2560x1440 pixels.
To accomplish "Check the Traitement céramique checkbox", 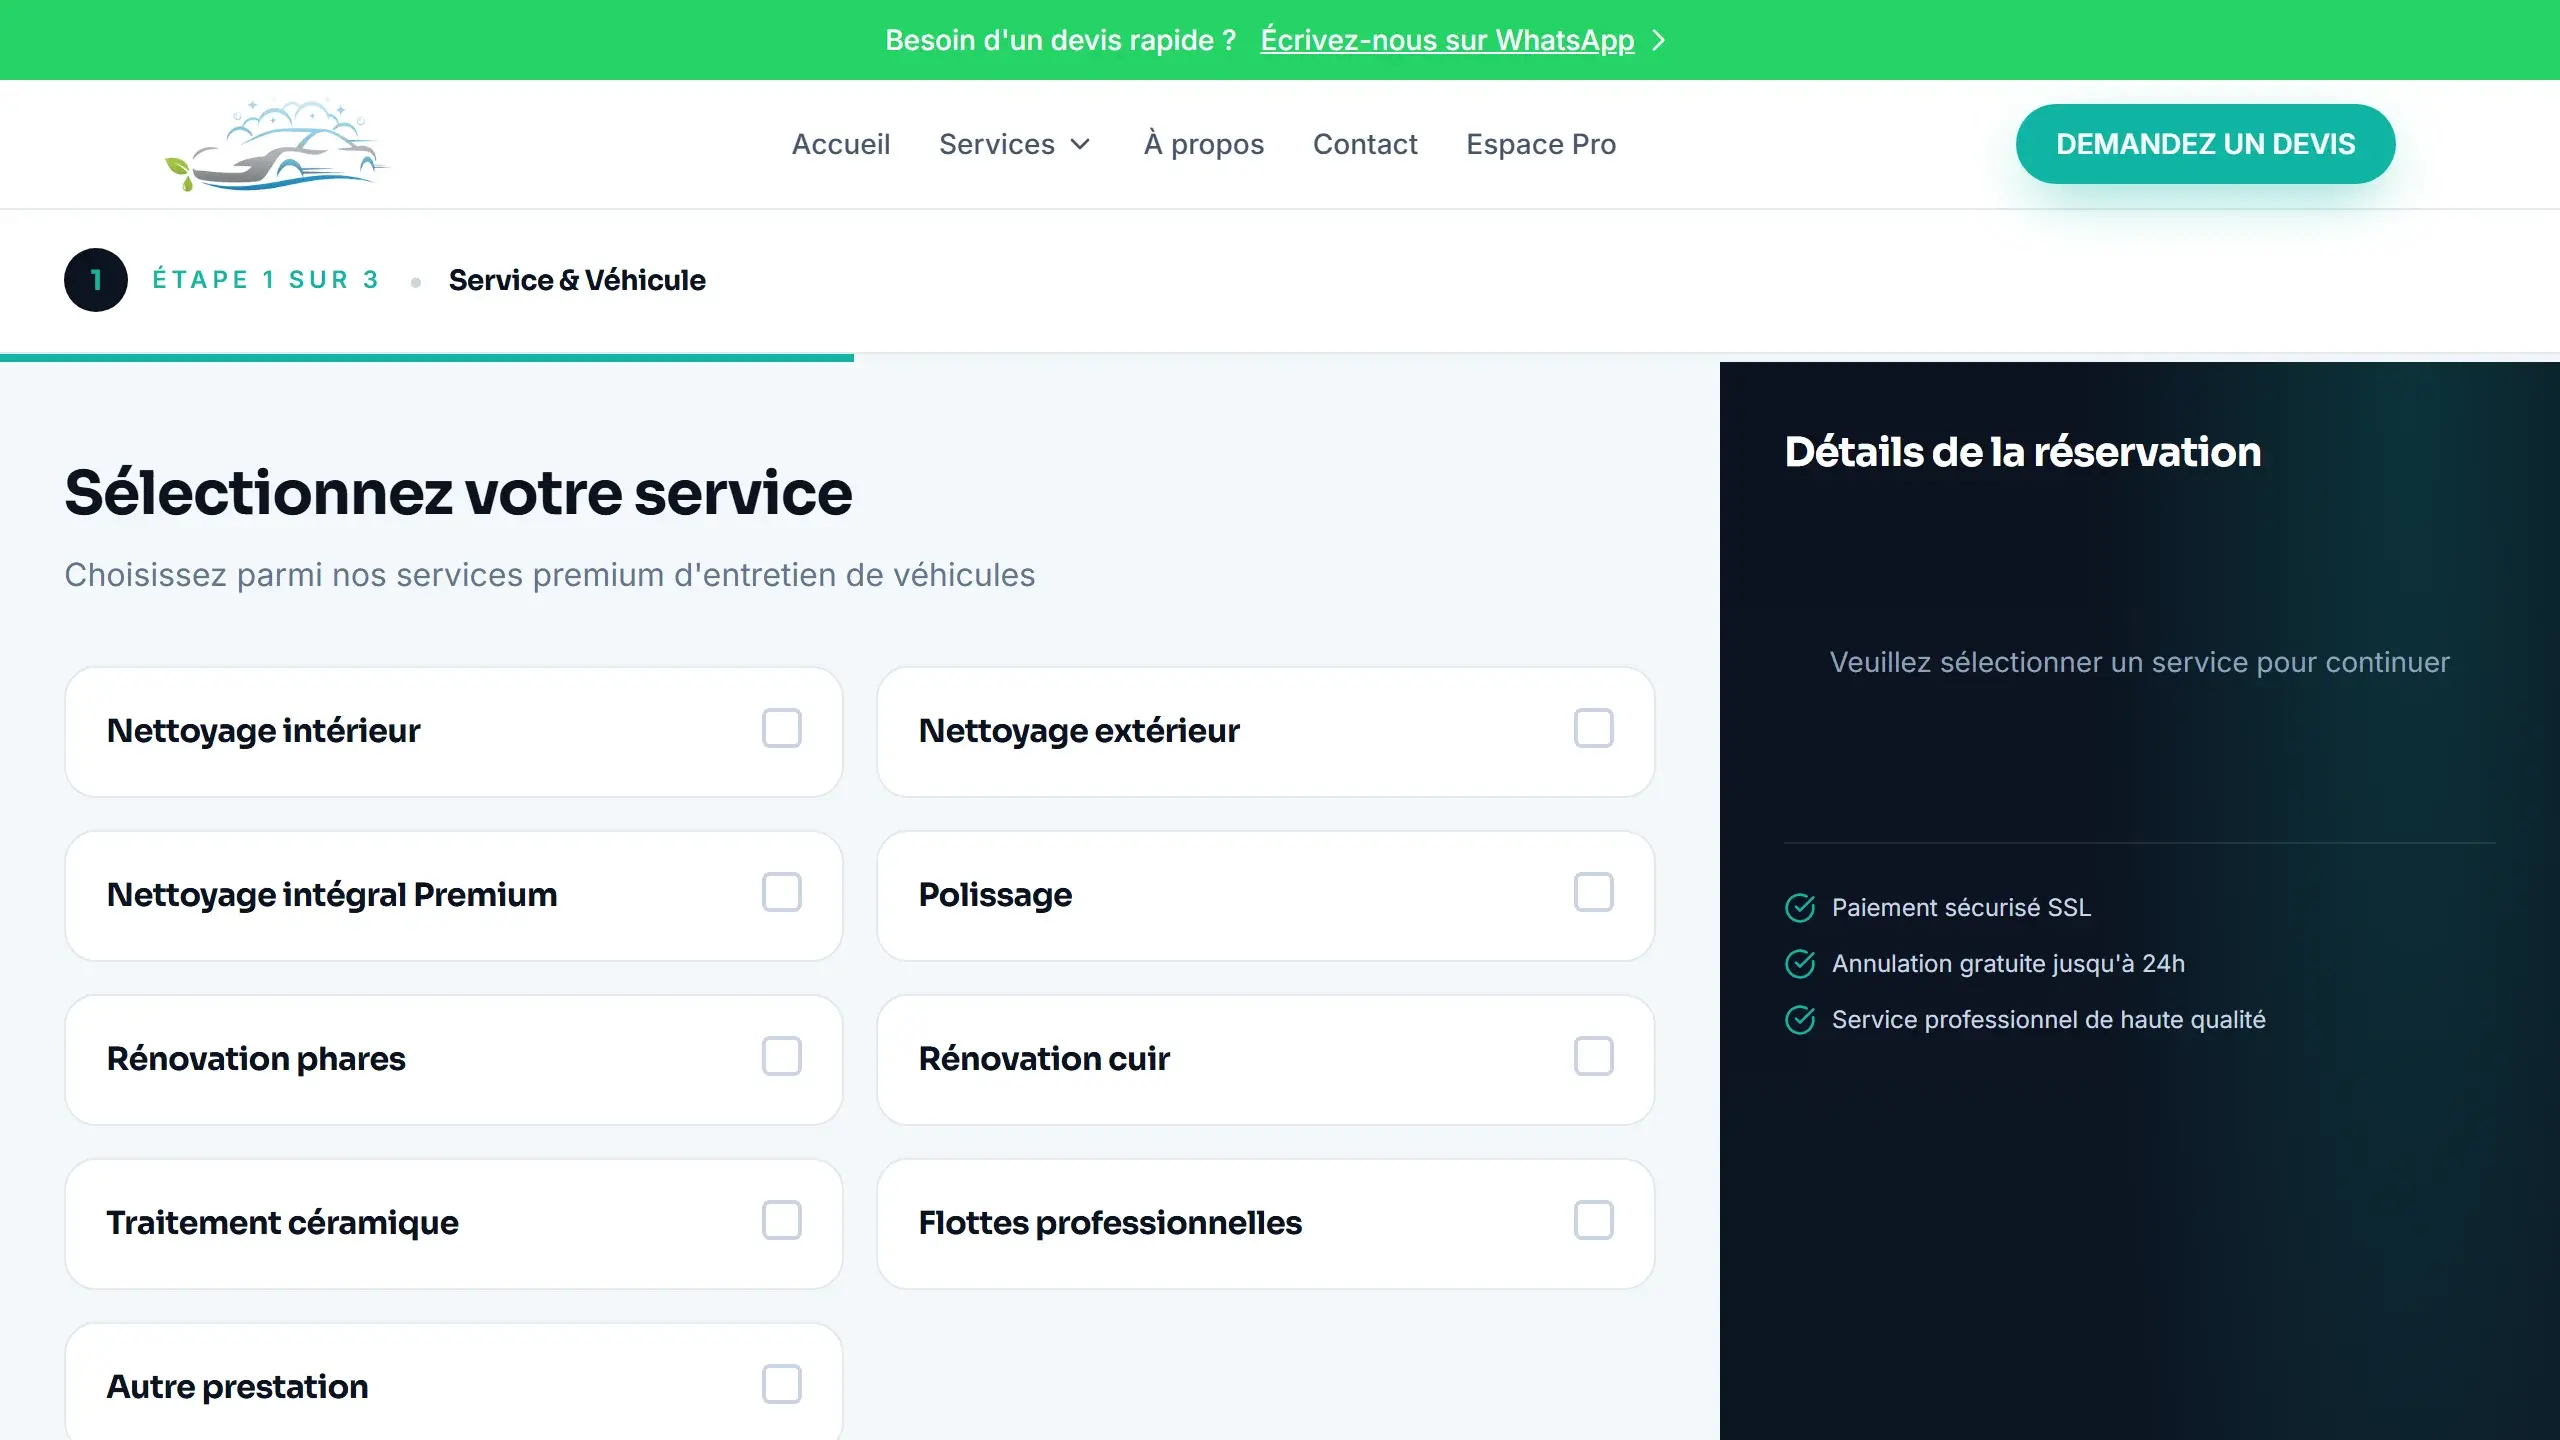I will (x=782, y=1220).
